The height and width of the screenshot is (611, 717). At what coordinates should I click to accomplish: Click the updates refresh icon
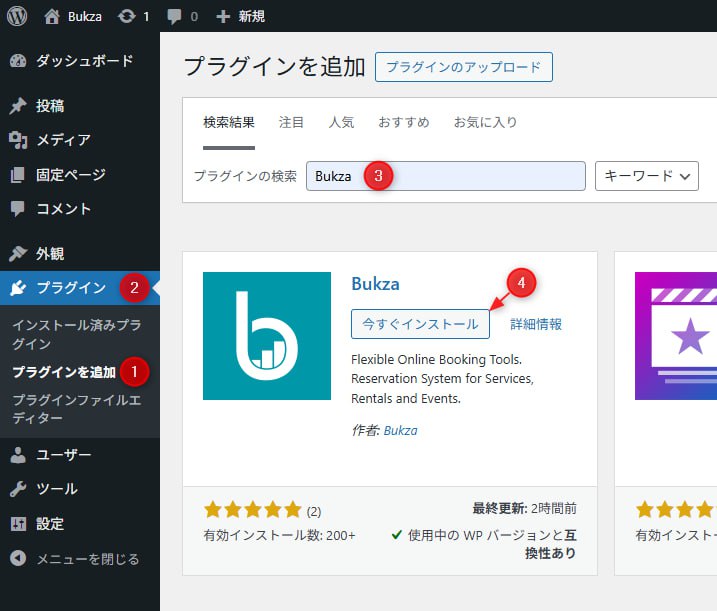126,17
